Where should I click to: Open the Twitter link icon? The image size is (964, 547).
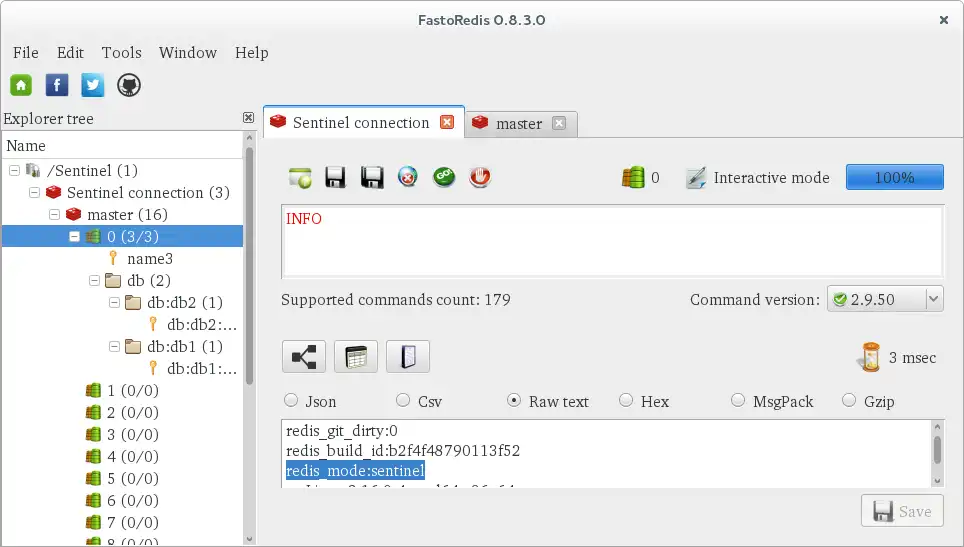[92, 85]
